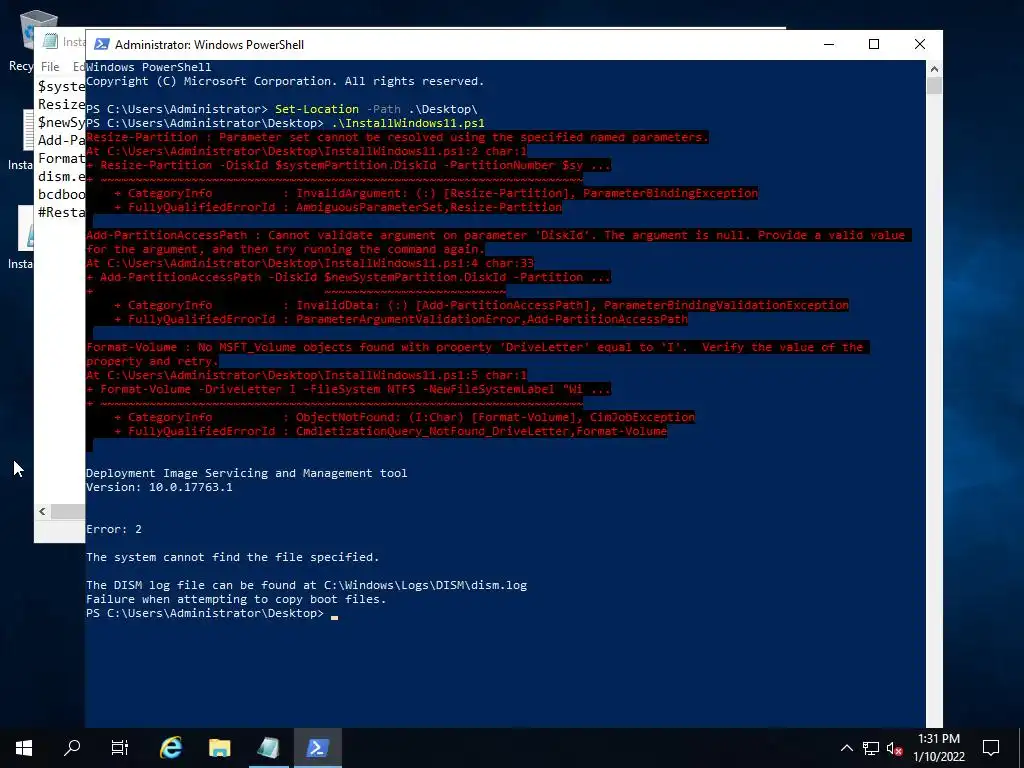The image size is (1024, 768).
Task: Open File Explorer from taskbar
Action: [219, 748]
